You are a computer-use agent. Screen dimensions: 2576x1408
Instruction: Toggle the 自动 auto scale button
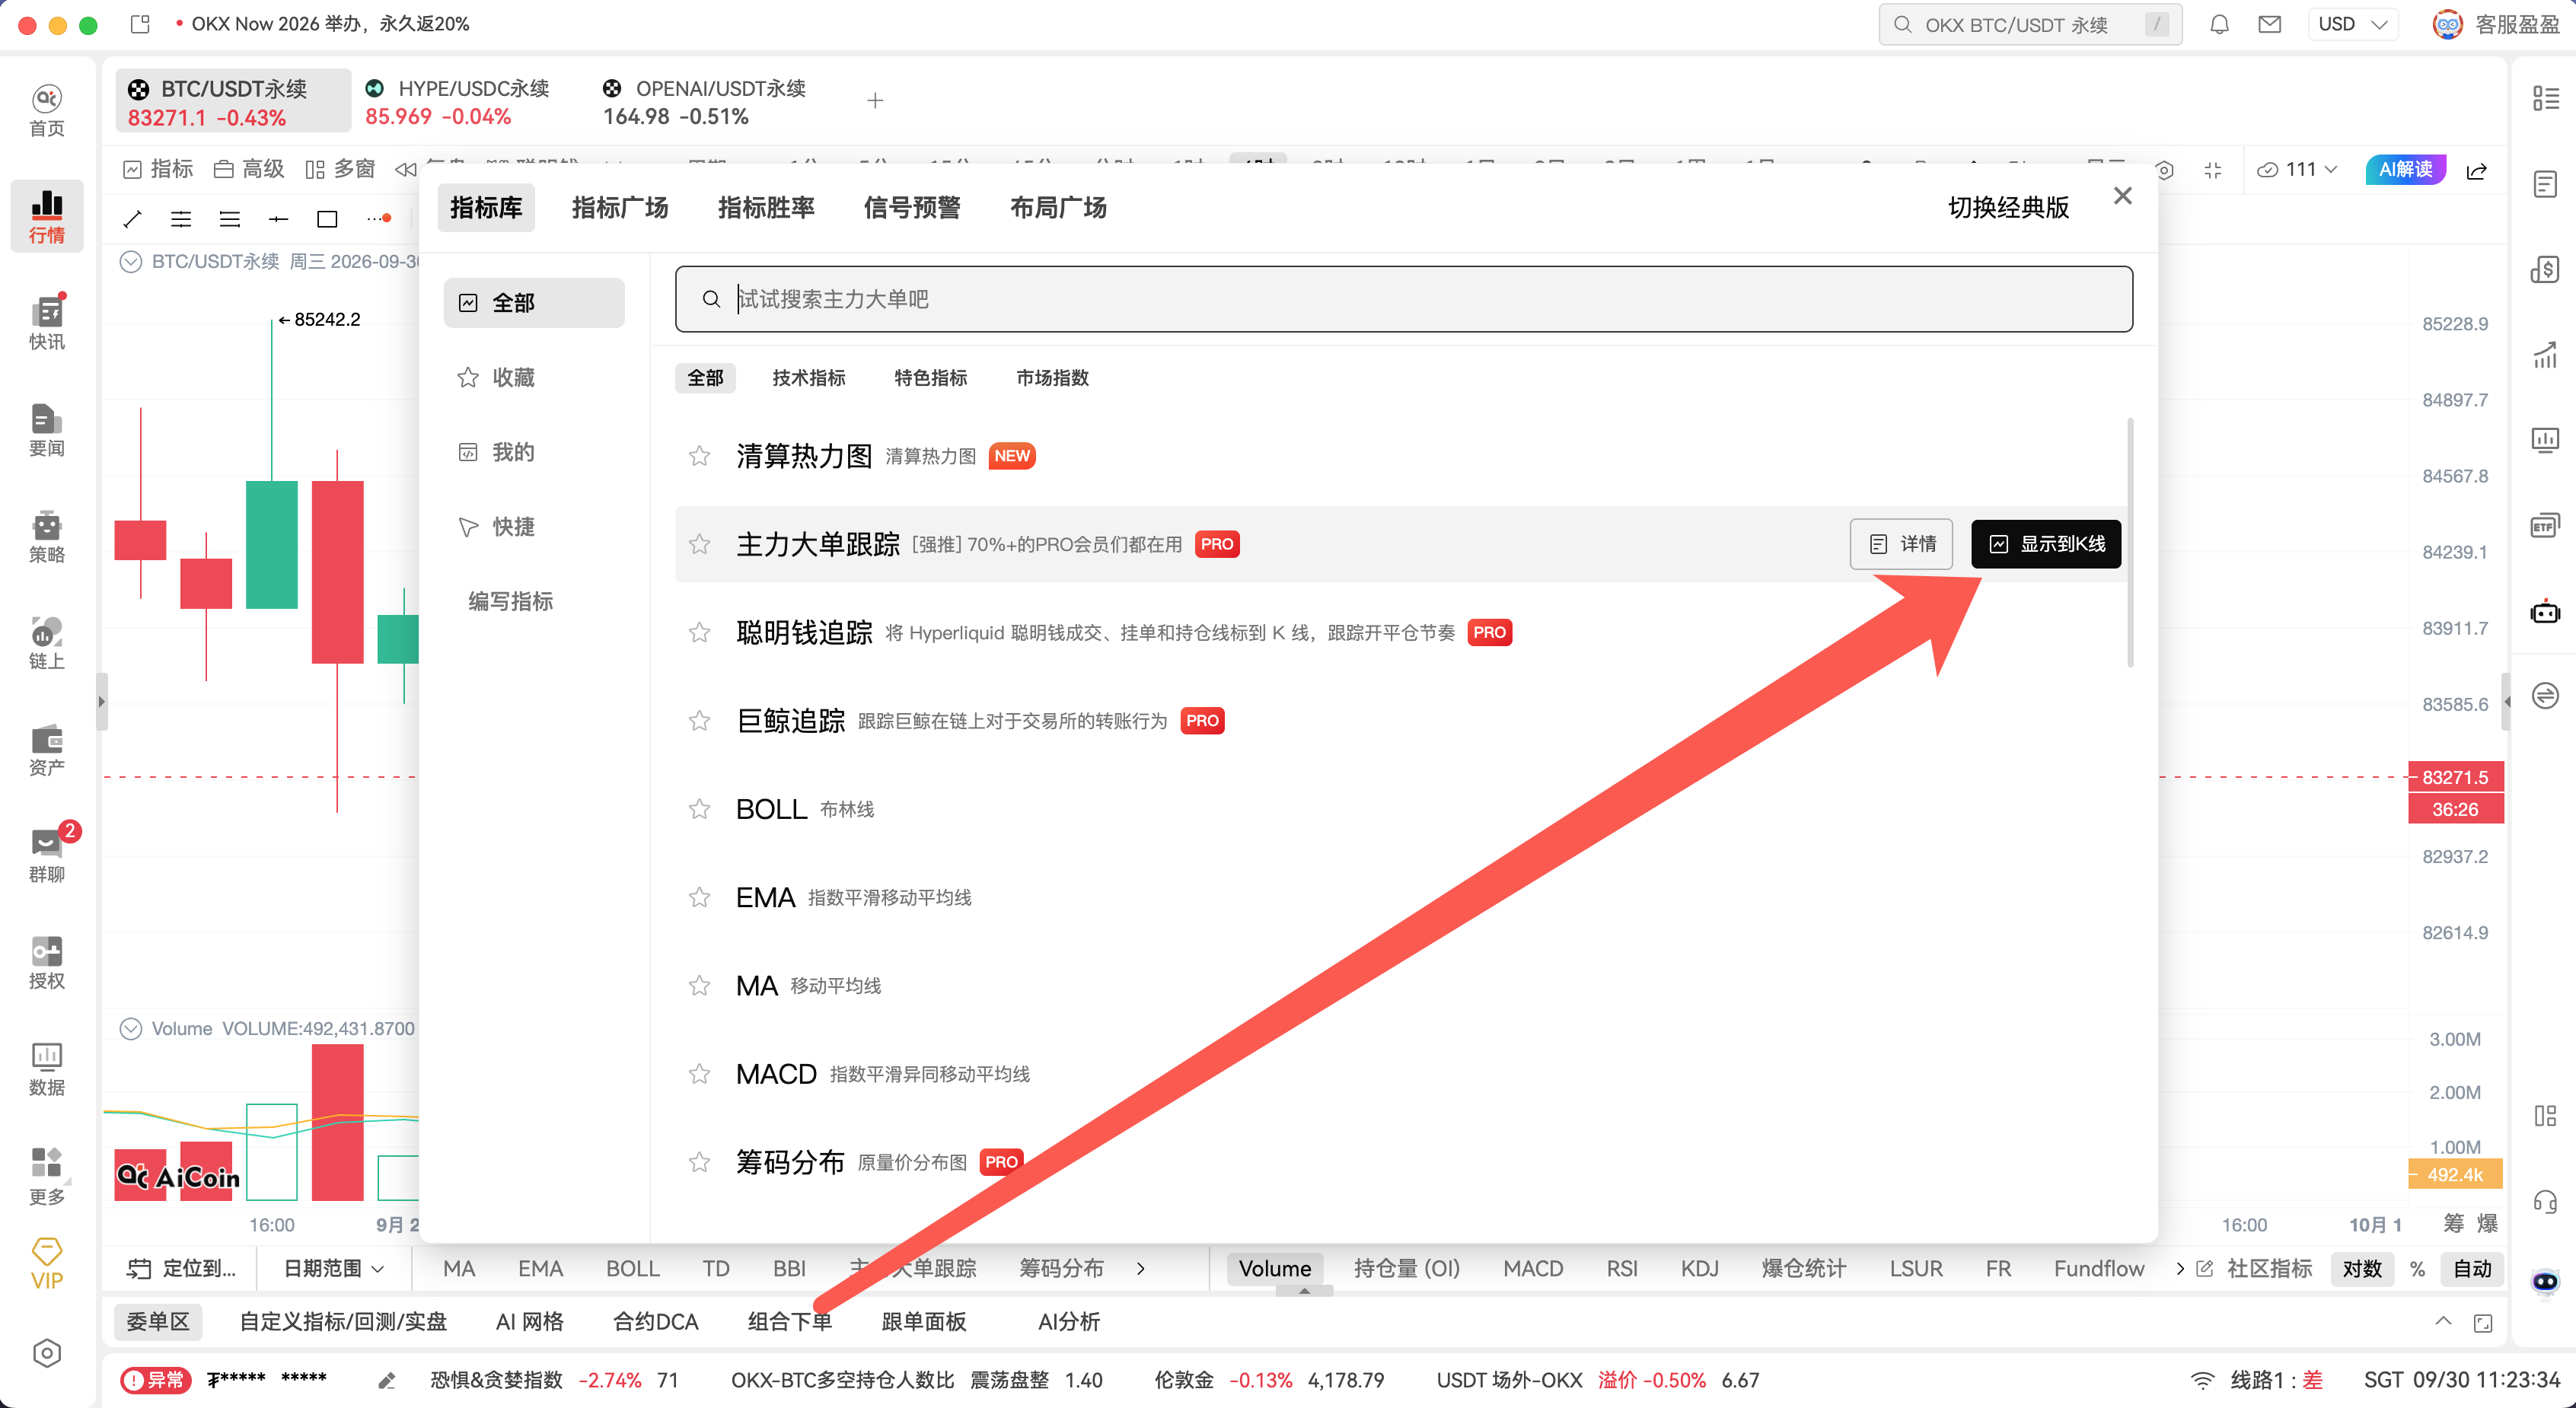[x=2472, y=1268]
